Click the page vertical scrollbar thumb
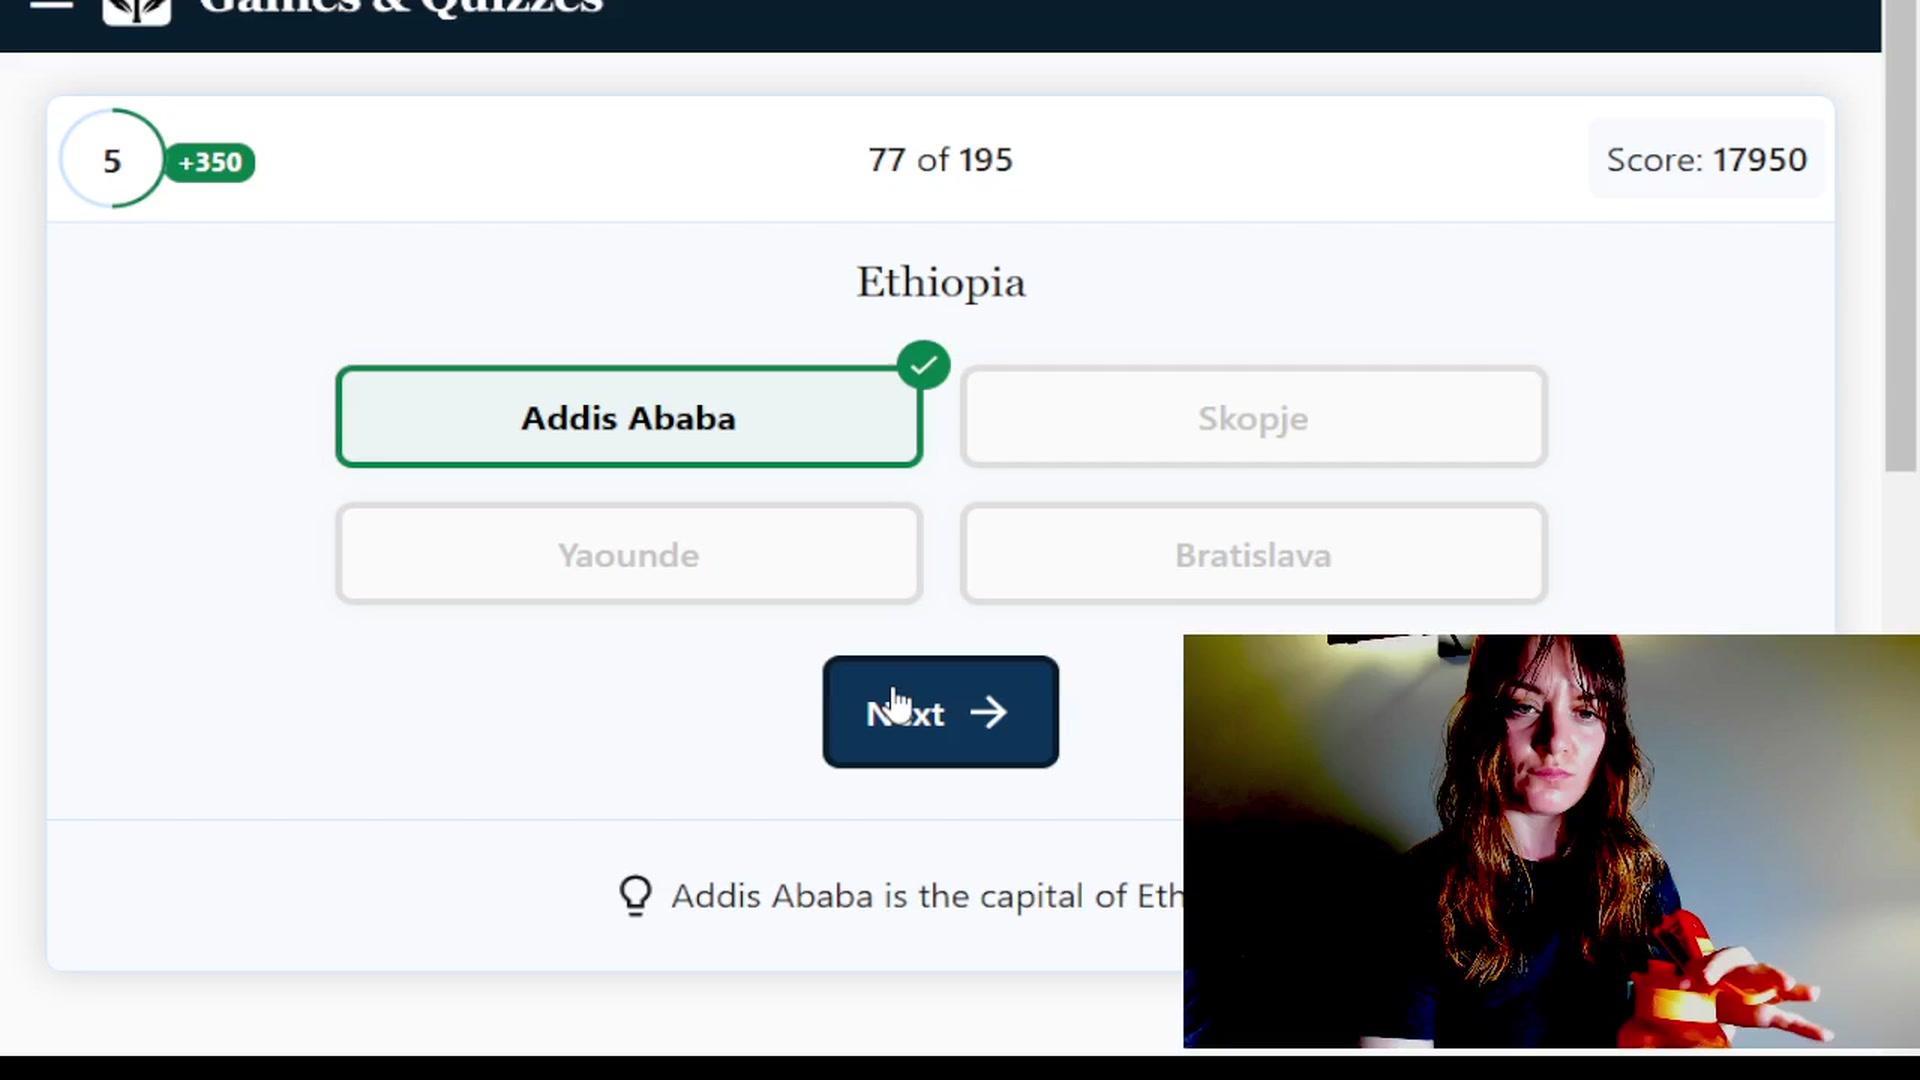The height and width of the screenshot is (1080, 1920). pos(1900,235)
